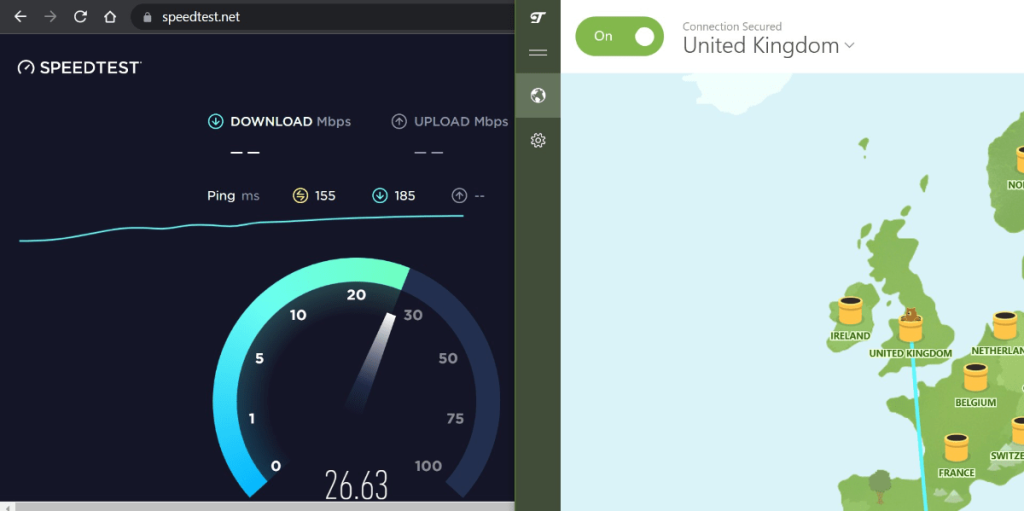
Task: Open the browser home page
Action: pos(110,16)
